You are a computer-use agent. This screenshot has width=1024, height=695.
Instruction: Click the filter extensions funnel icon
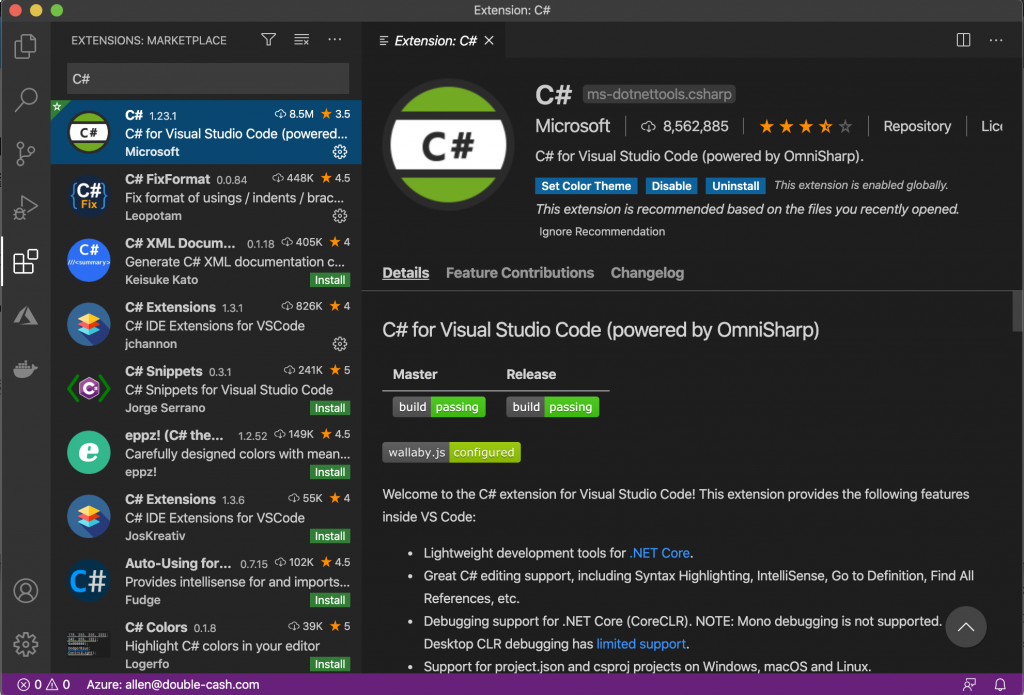(268, 40)
